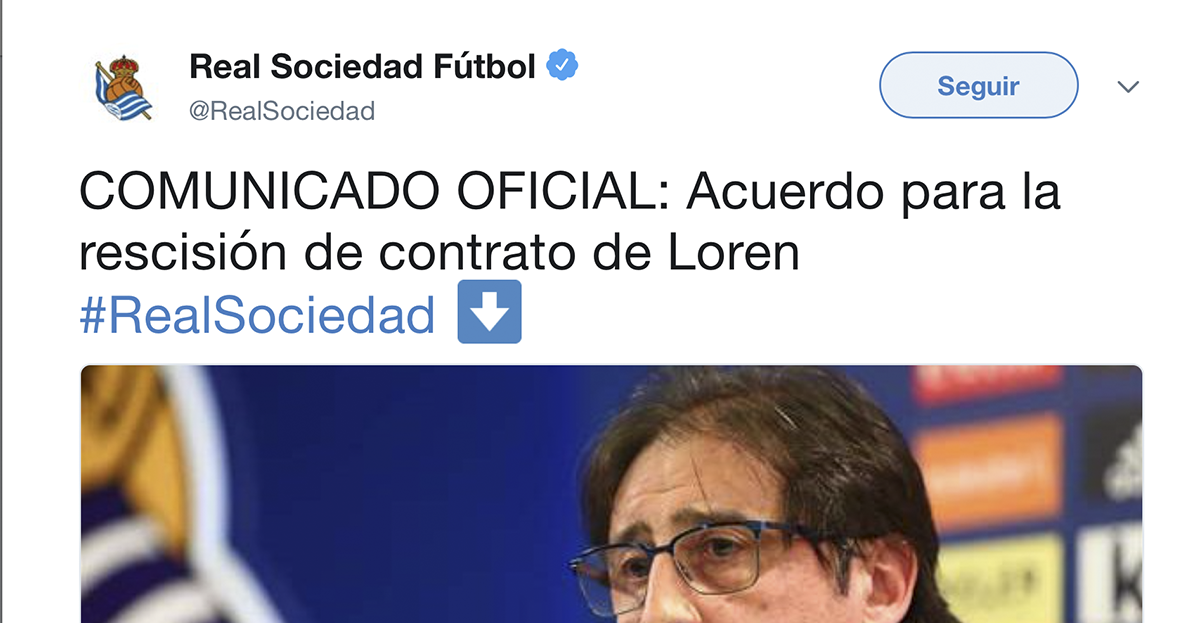Open the attached press conference photo
The height and width of the screenshot is (623, 1200).
[x=610, y=494]
